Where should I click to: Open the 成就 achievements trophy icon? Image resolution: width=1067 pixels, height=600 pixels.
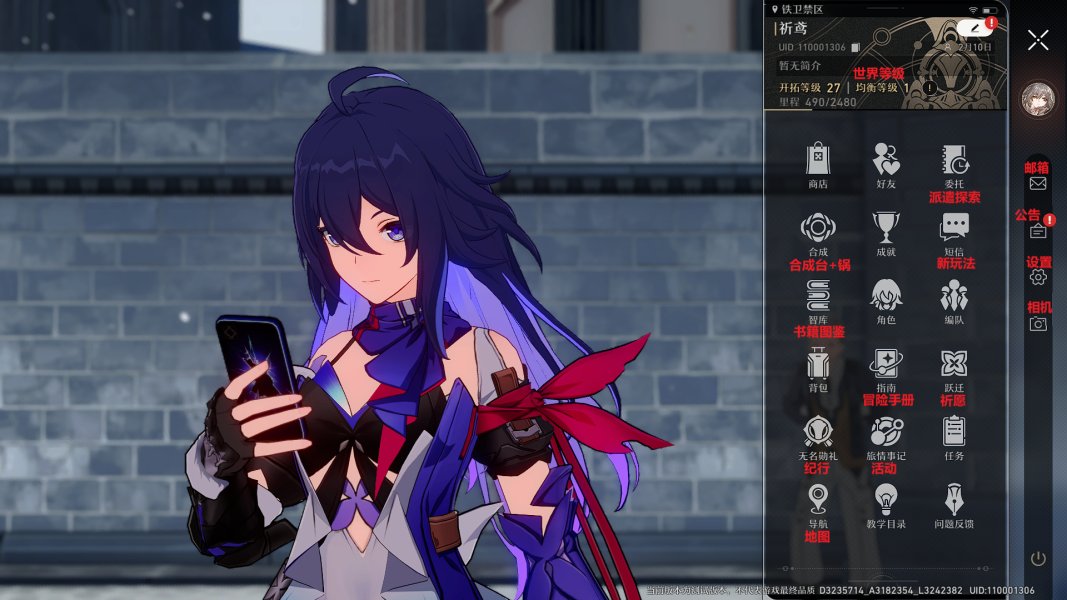coord(886,228)
